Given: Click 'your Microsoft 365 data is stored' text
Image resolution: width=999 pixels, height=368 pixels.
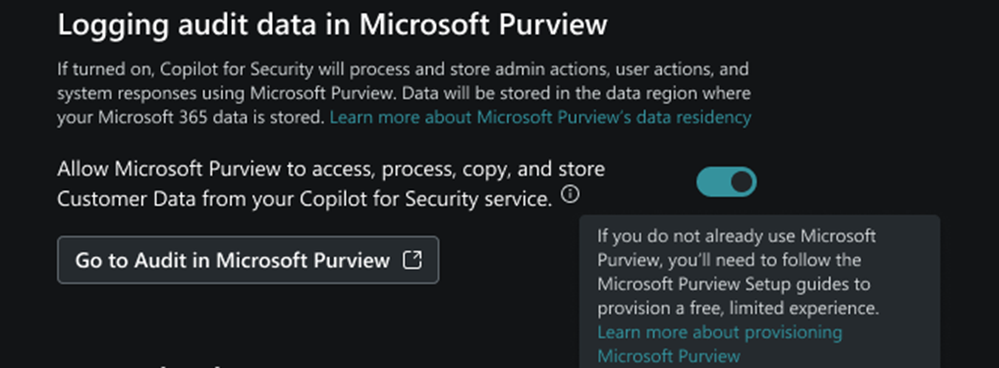Looking at the screenshot, I should (191, 117).
